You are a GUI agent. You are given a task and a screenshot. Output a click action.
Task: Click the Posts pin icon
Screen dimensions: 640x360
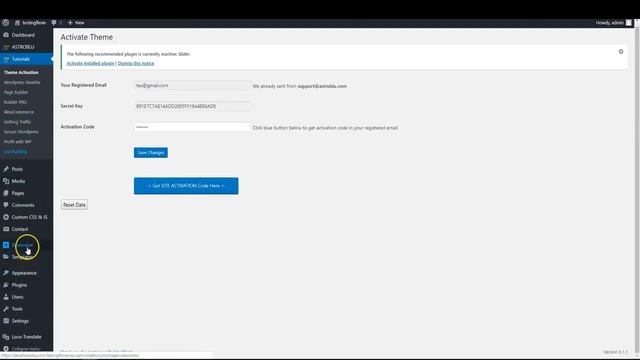click(x=6, y=169)
